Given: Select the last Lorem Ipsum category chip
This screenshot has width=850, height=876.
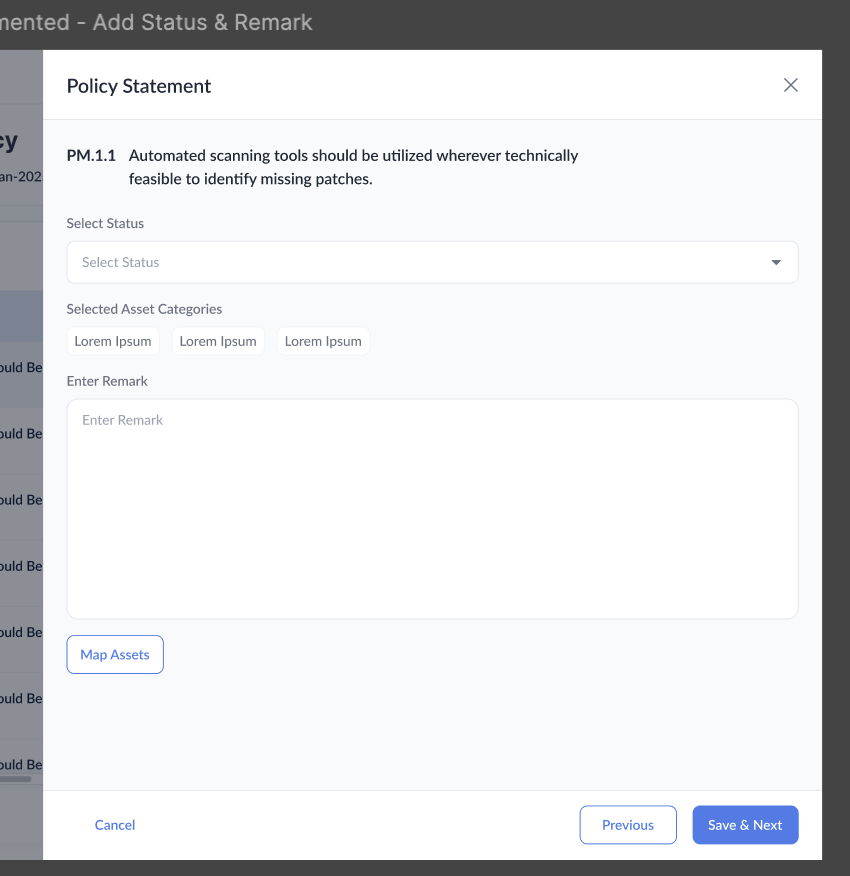Looking at the screenshot, I should pos(323,341).
